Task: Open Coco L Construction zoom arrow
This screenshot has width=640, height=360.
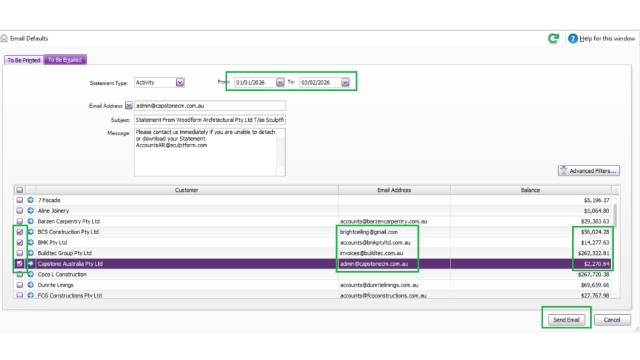Action: point(31,274)
